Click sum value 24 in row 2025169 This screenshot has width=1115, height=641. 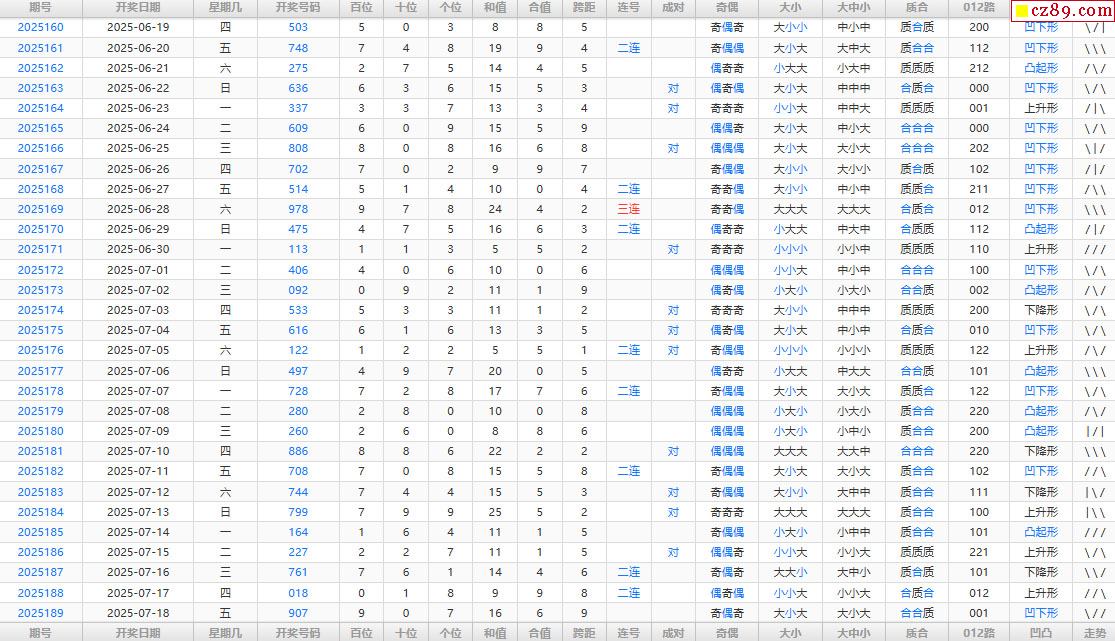pos(495,209)
